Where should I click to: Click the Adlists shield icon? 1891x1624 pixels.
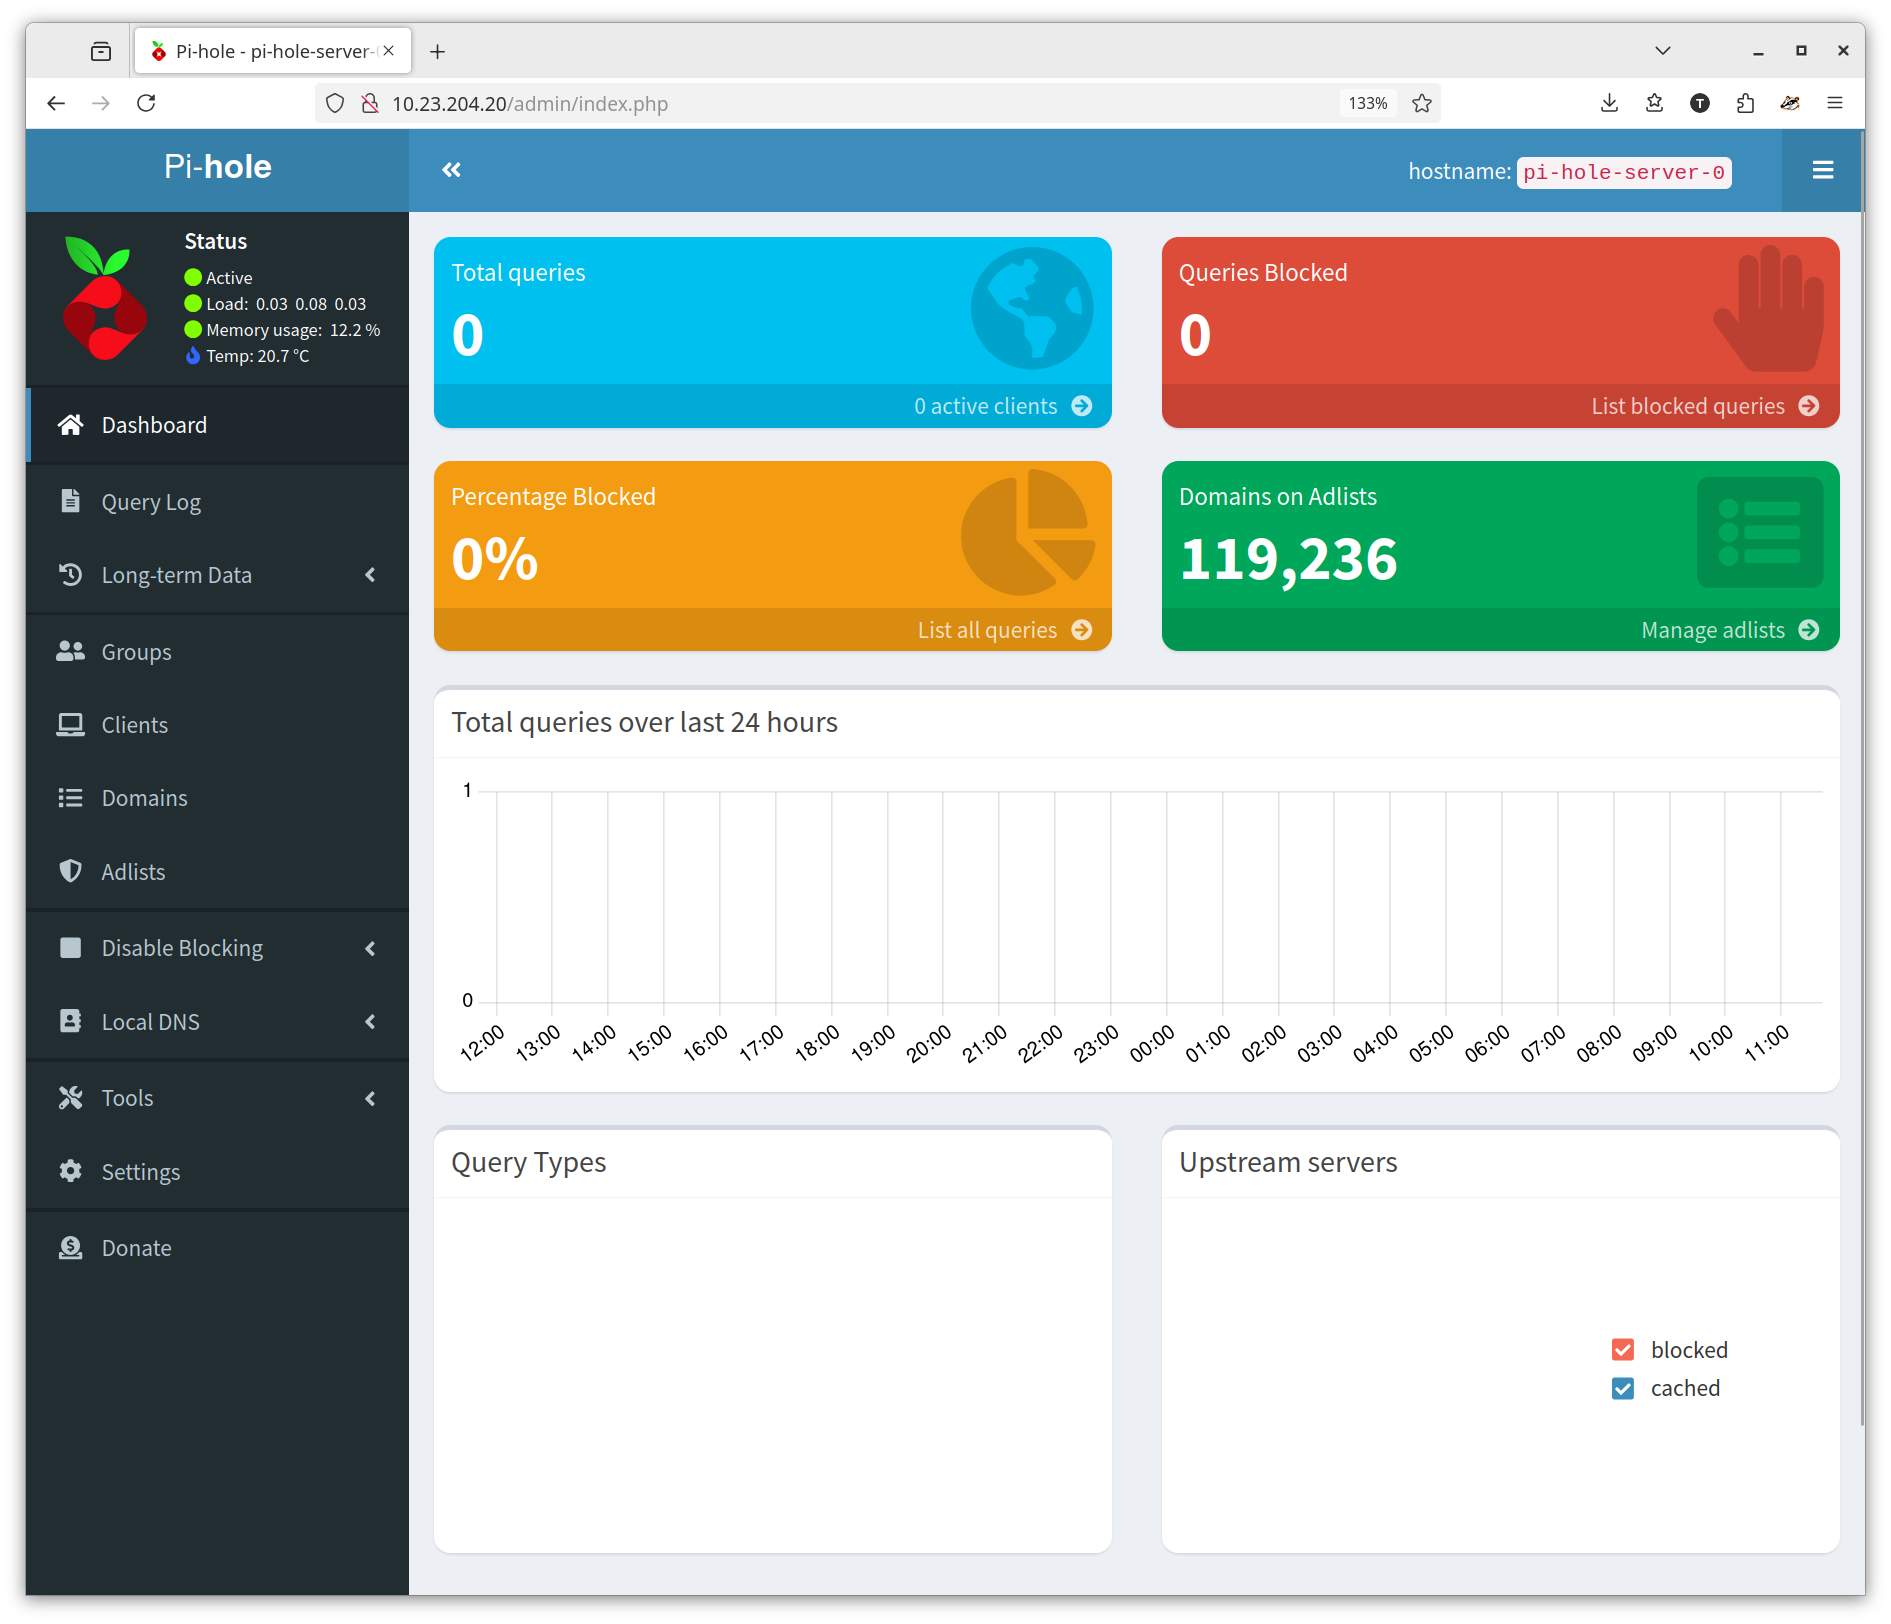(x=70, y=871)
